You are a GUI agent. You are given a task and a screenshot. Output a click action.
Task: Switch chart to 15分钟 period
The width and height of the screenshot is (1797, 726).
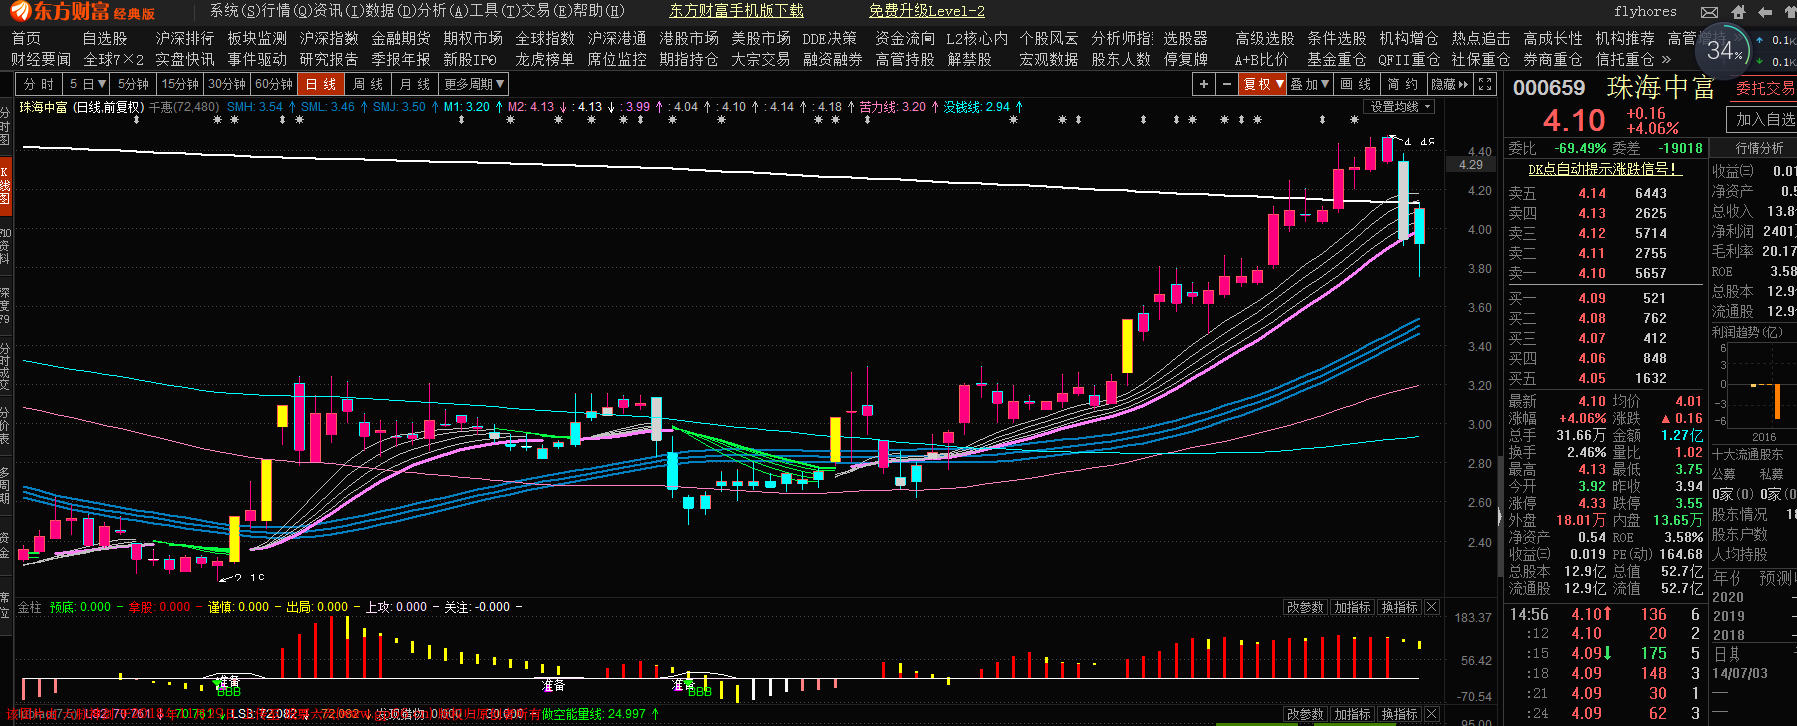(180, 84)
